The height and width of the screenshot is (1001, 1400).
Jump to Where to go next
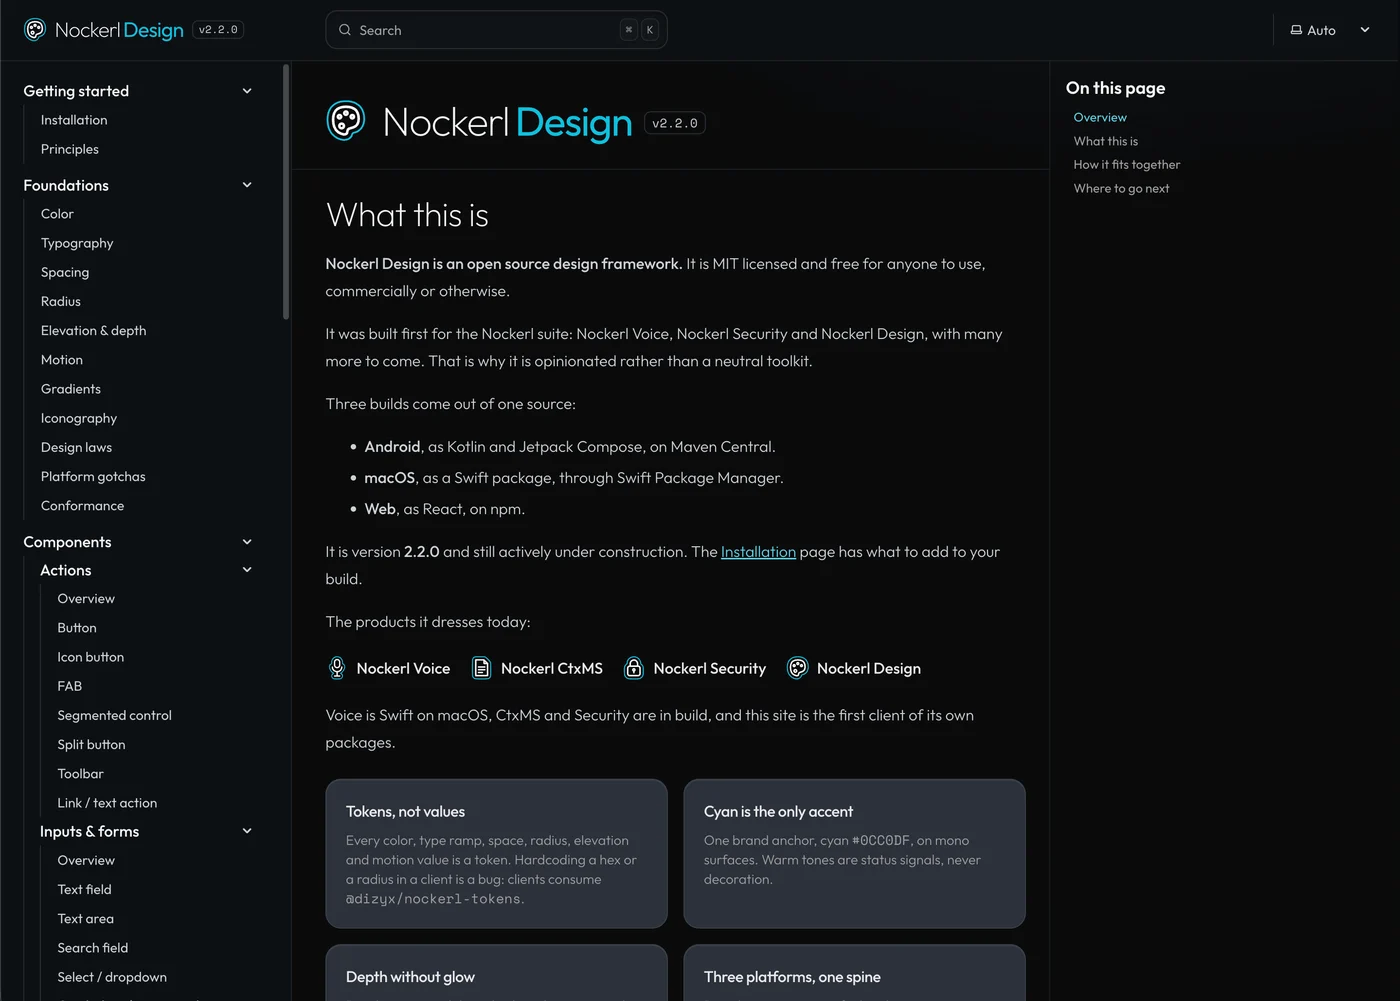pos(1121,188)
